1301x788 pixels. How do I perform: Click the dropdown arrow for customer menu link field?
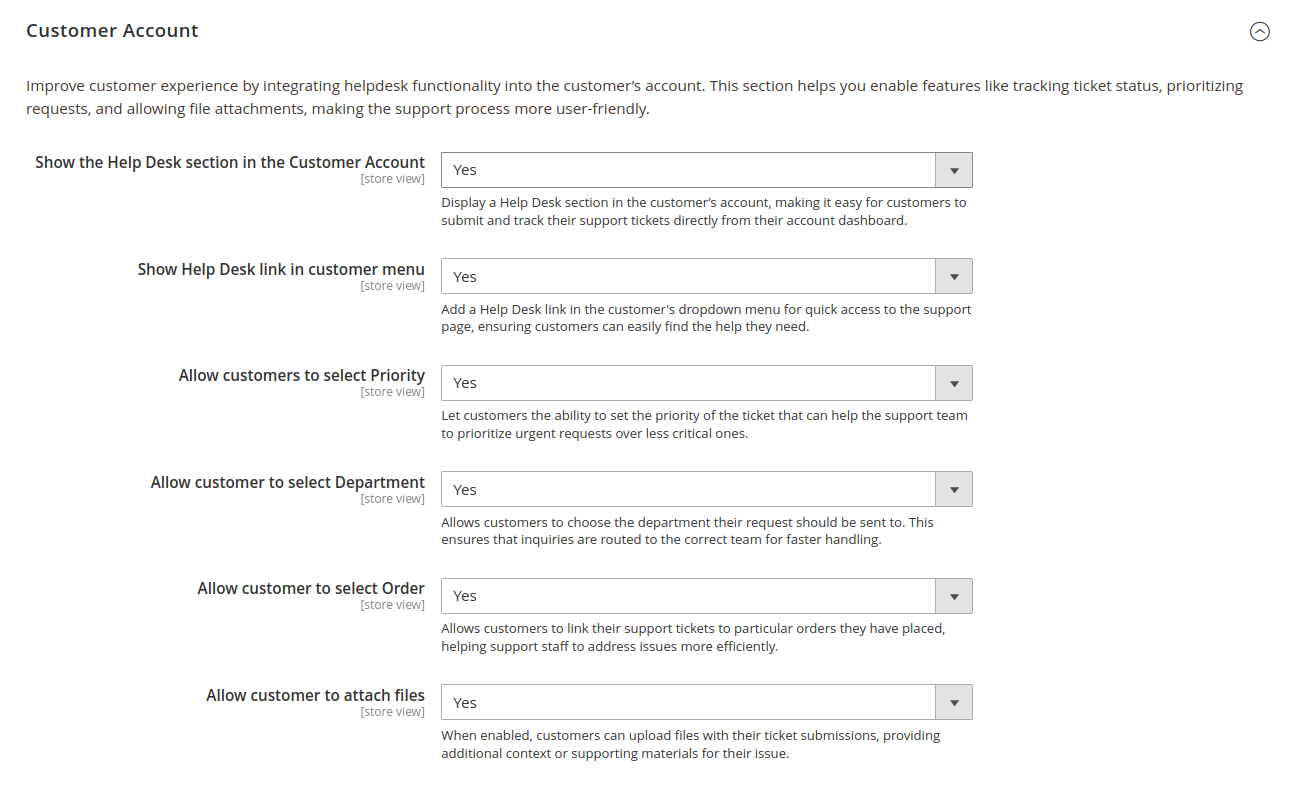tap(954, 276)
